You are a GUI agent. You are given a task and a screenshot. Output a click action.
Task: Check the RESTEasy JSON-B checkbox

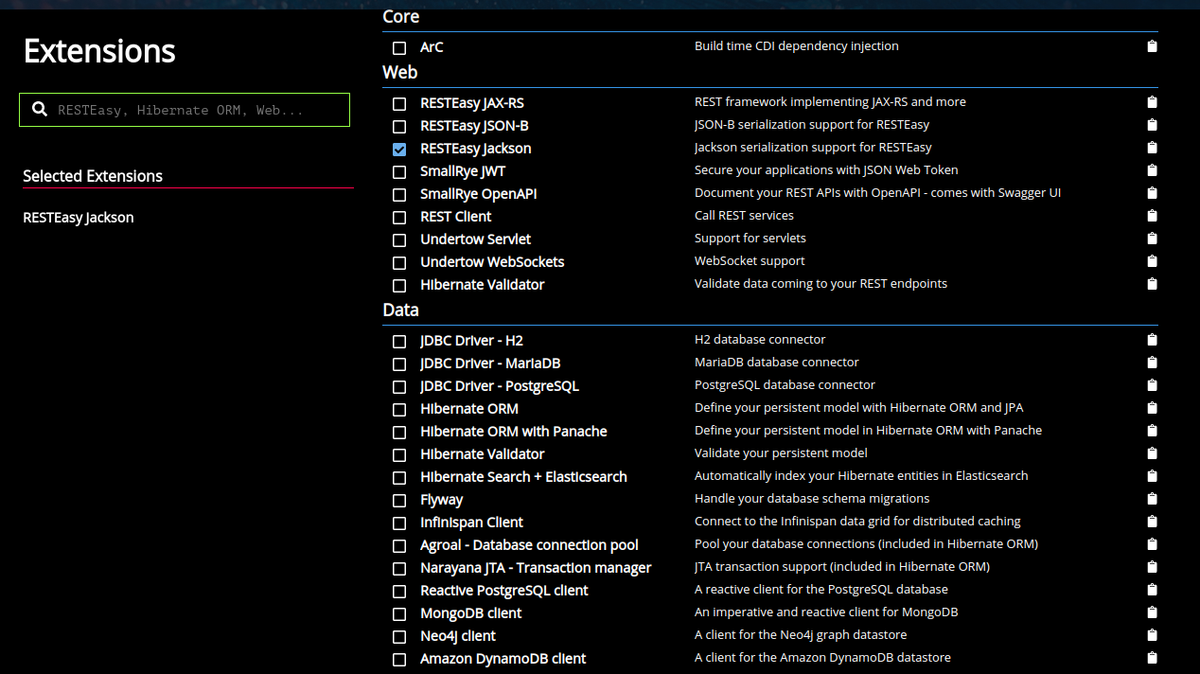point(399,127)
